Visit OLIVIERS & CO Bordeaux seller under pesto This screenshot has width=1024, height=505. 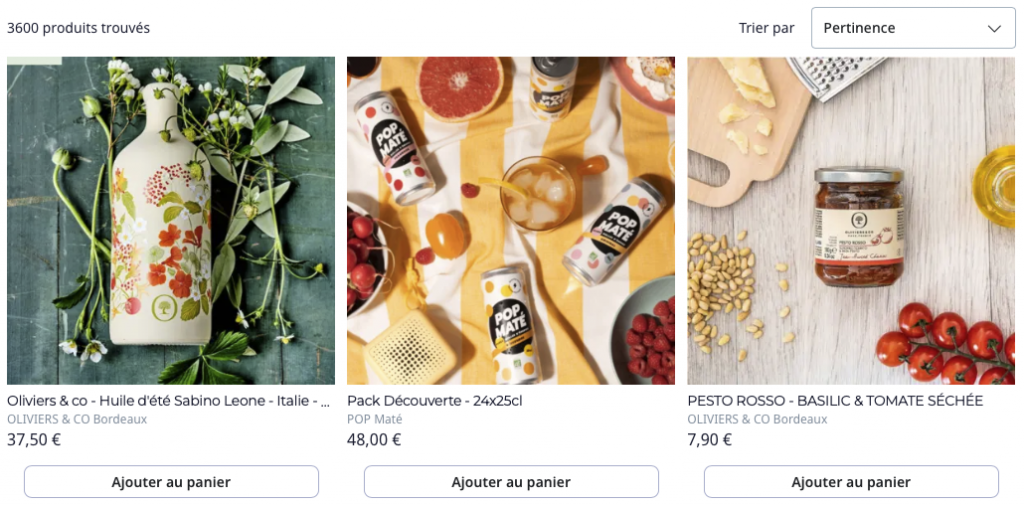757,419
